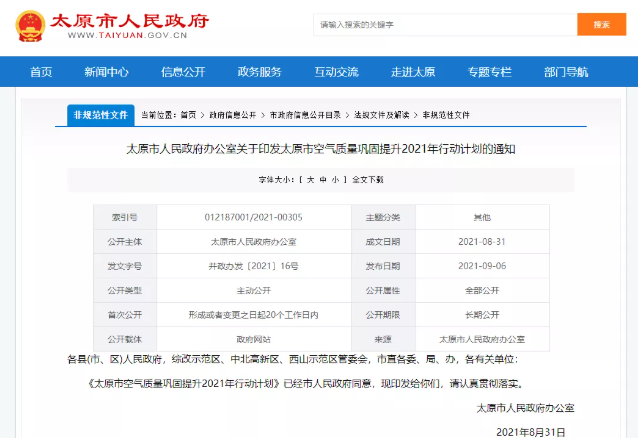Screen dimensions: 638x438
Task: Set font size to 大 (large)
Action: (309, 179)
